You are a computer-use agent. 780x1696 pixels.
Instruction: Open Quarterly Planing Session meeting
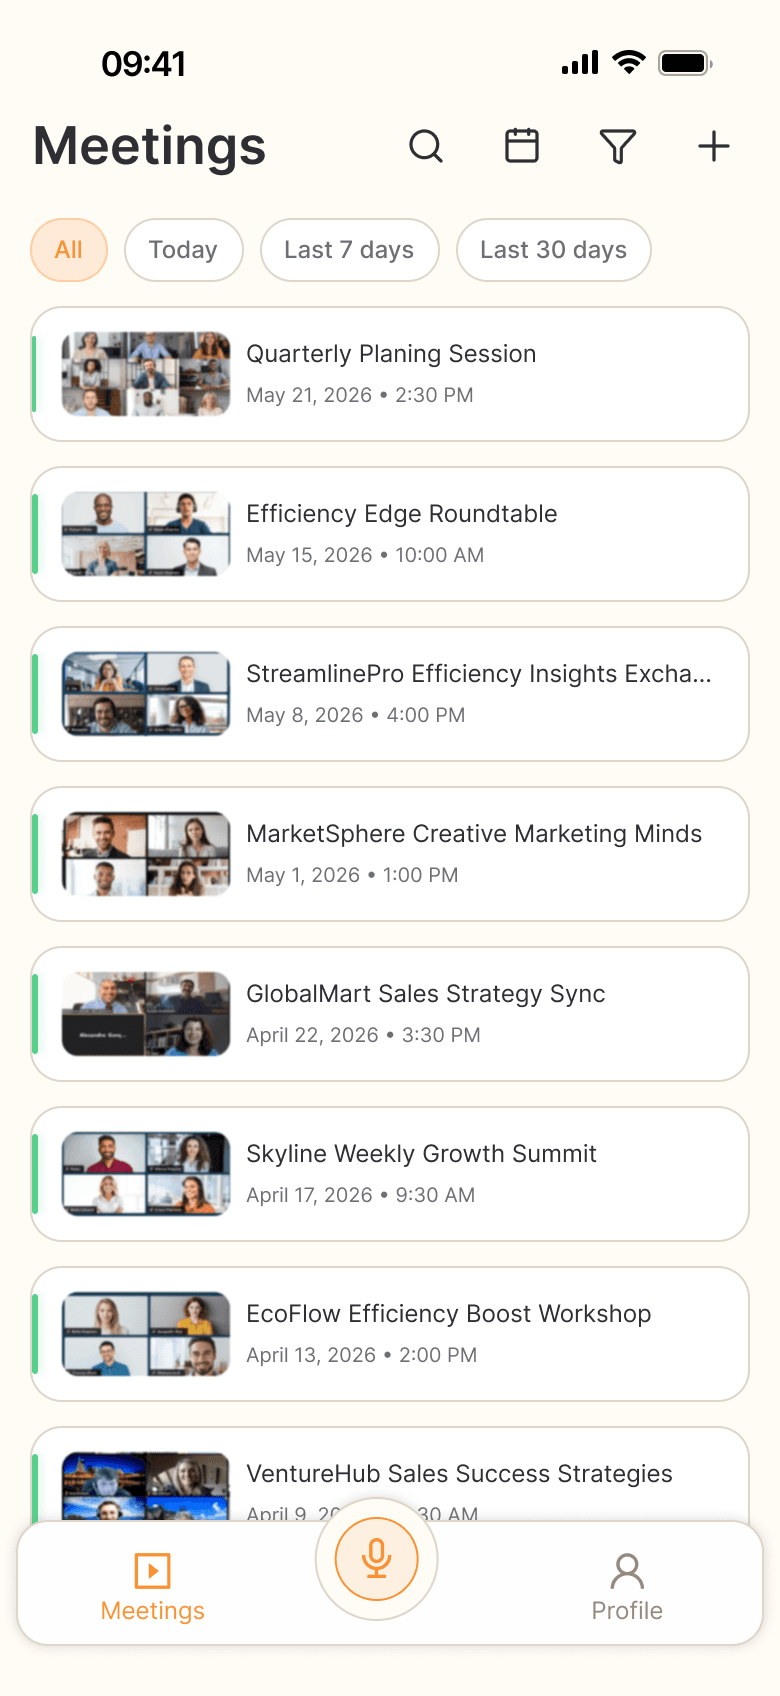[390, 374]
